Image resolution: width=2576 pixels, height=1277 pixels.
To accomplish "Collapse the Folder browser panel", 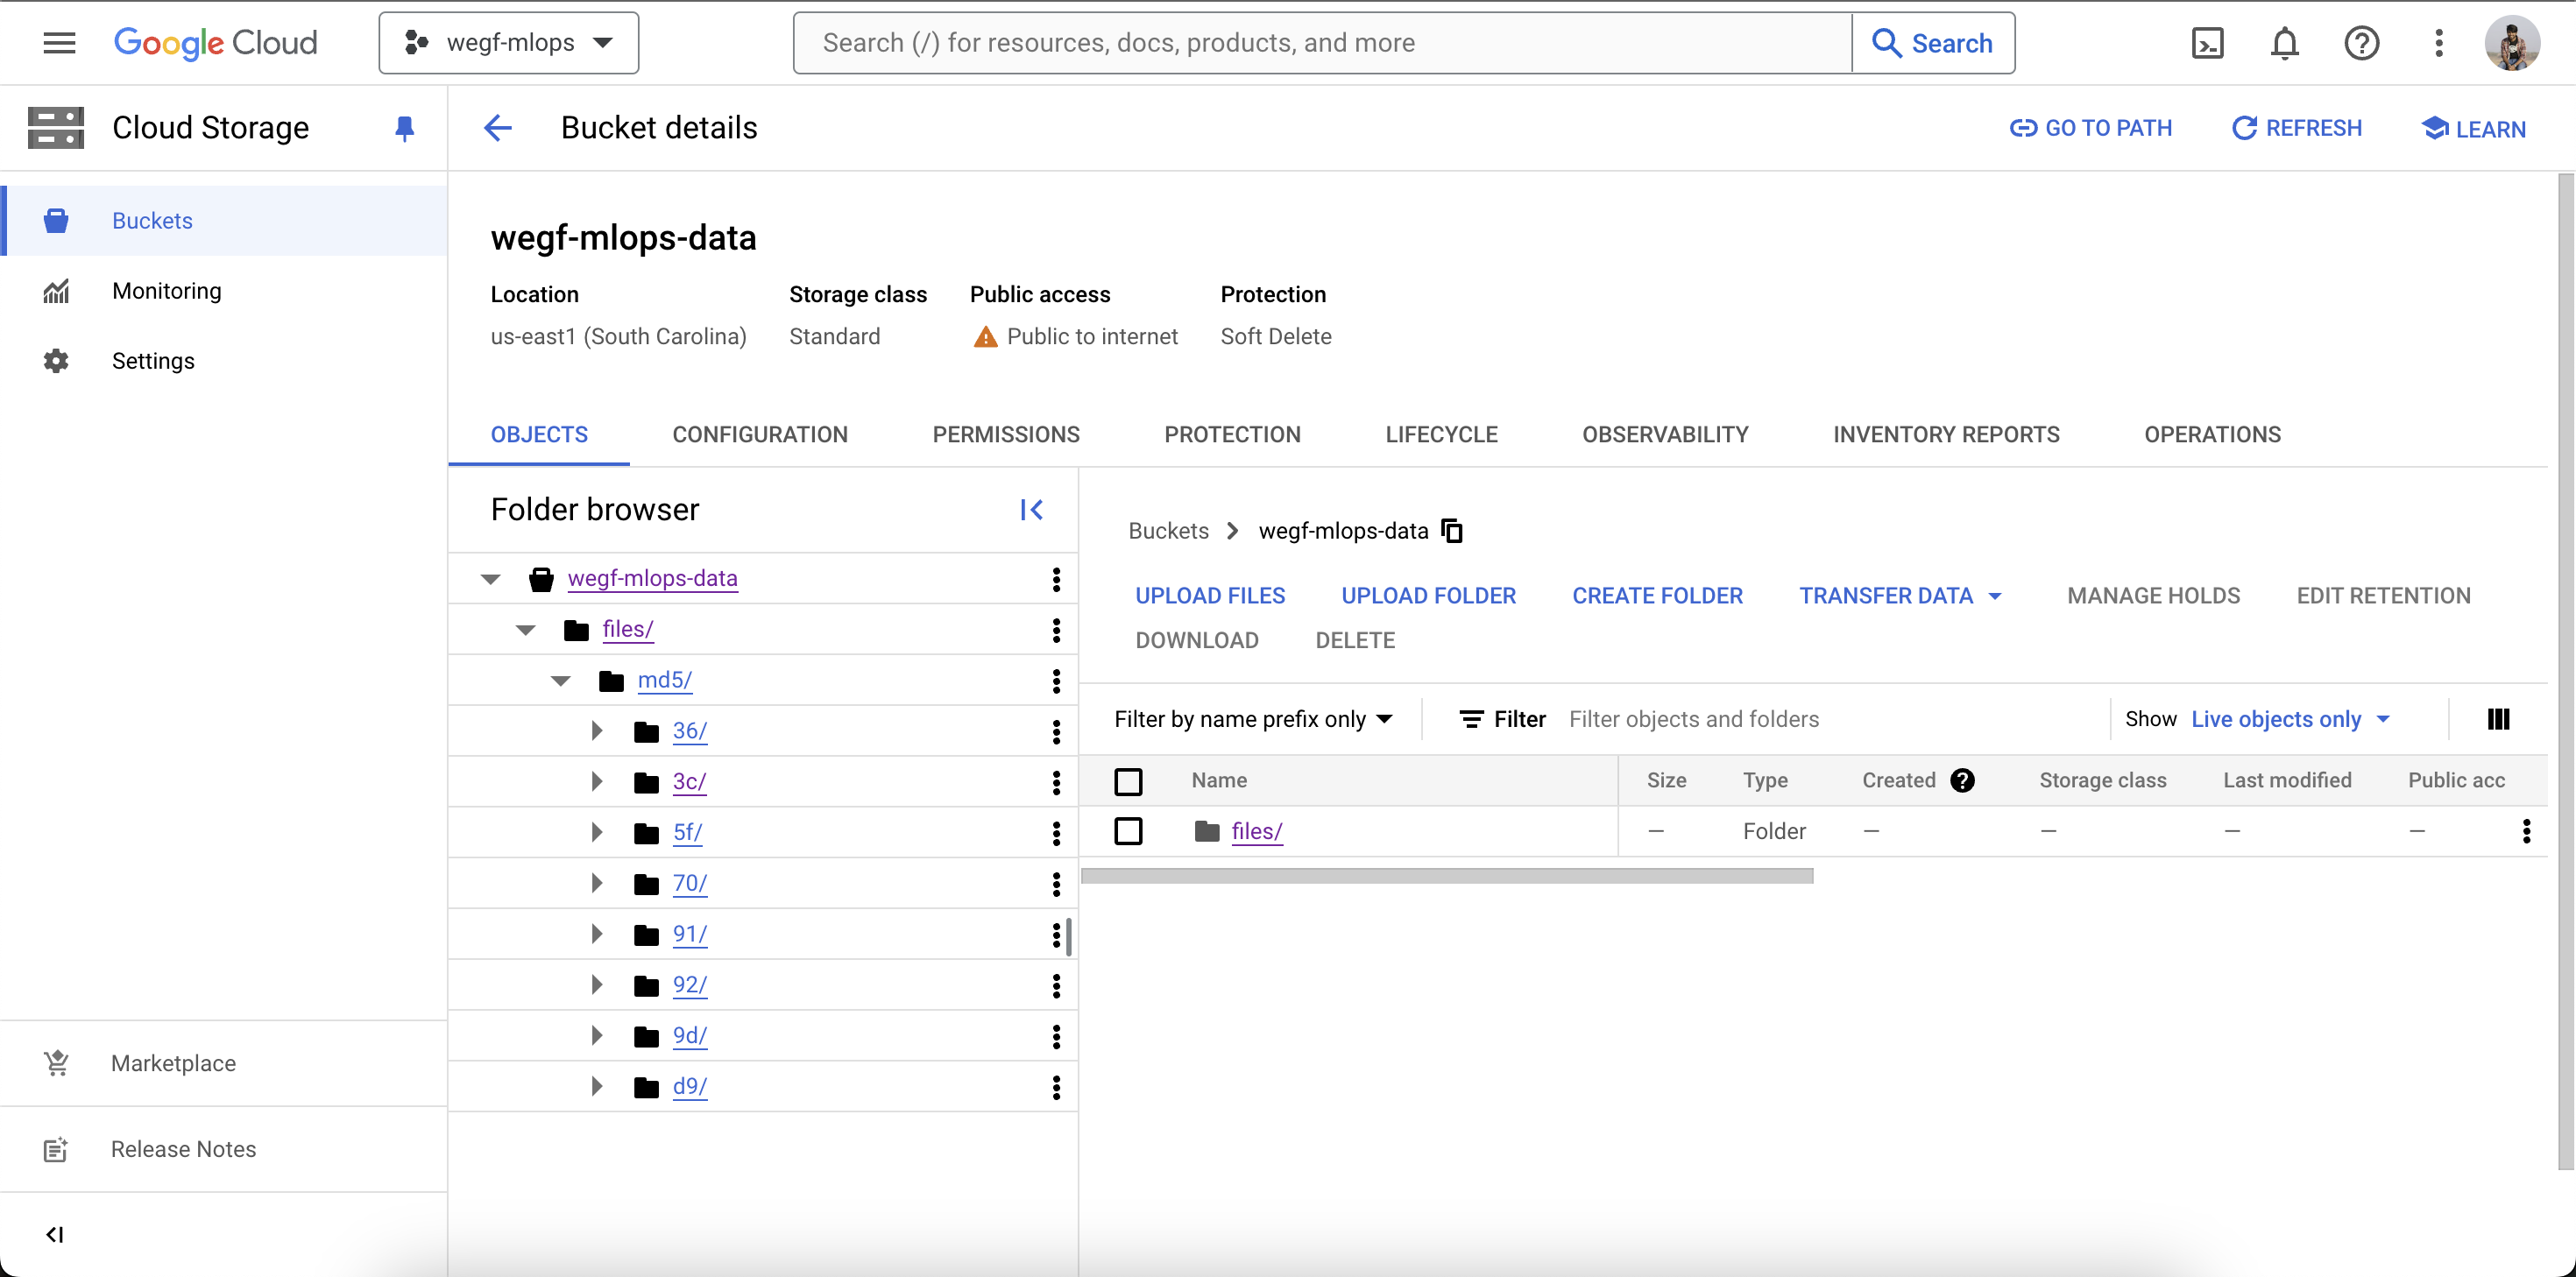I will tap(1031, 510).
